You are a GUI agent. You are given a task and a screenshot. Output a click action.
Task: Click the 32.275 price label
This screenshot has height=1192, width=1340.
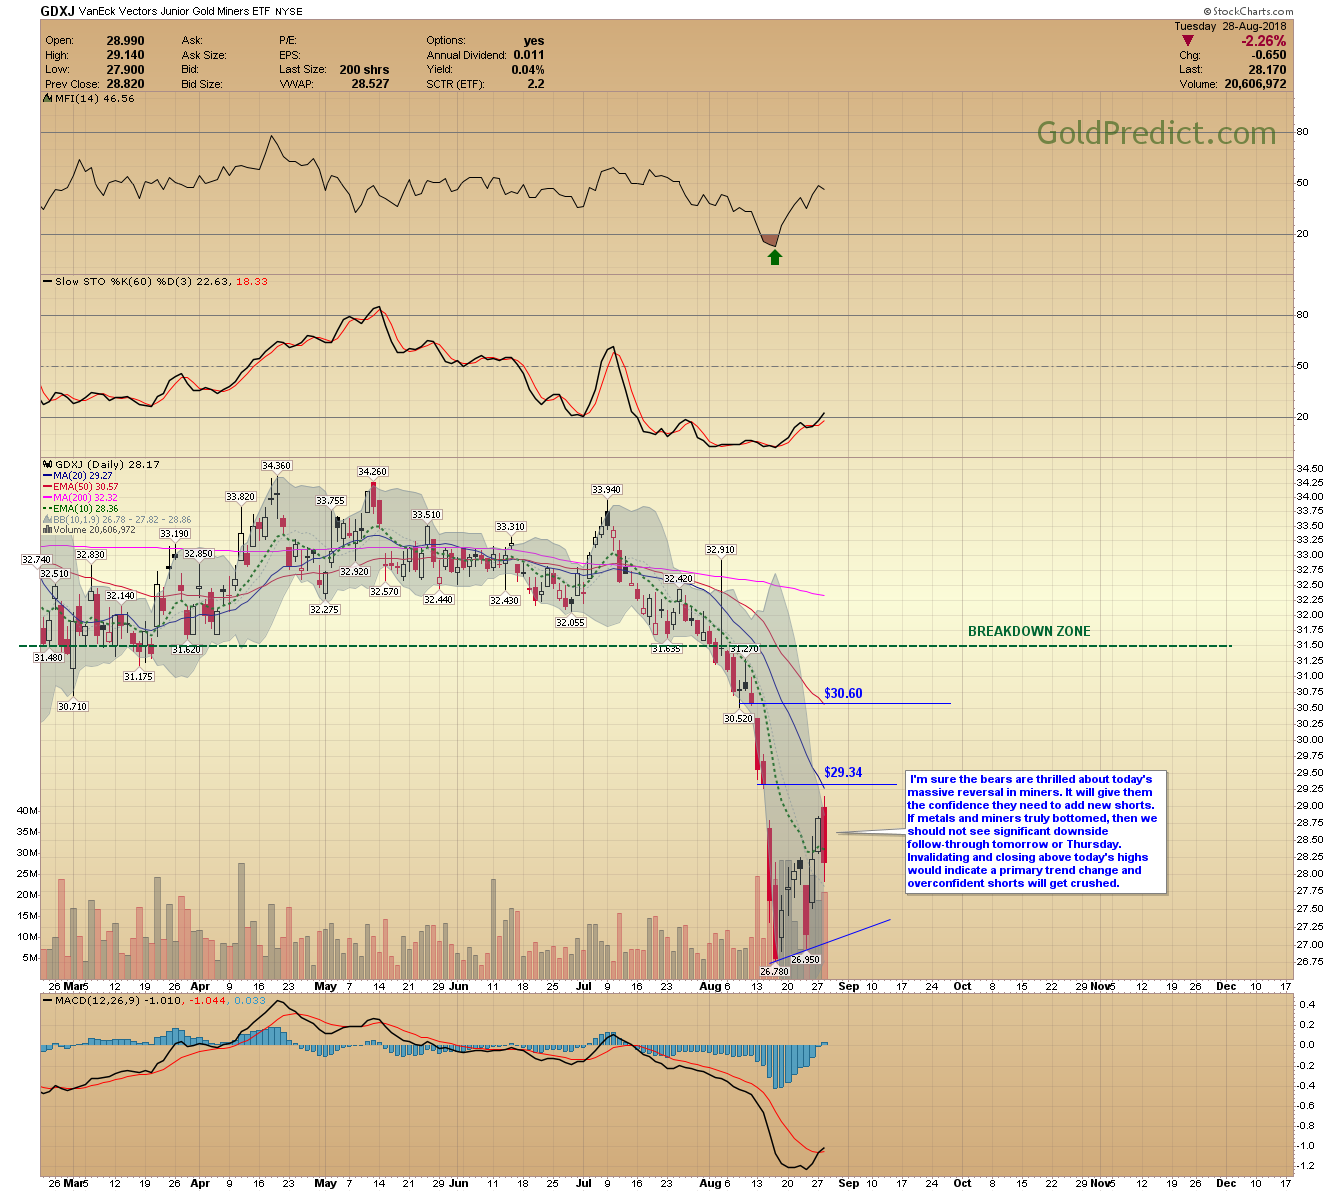point(324,609)
